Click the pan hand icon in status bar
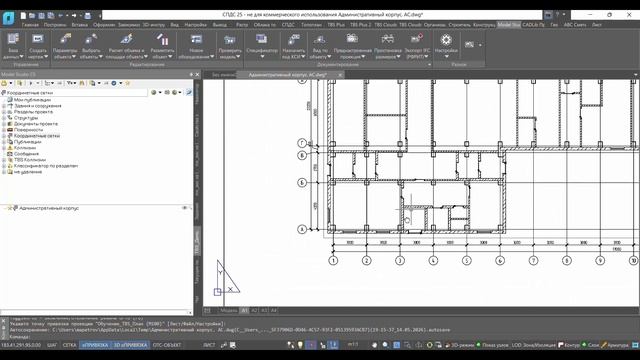 374,345
